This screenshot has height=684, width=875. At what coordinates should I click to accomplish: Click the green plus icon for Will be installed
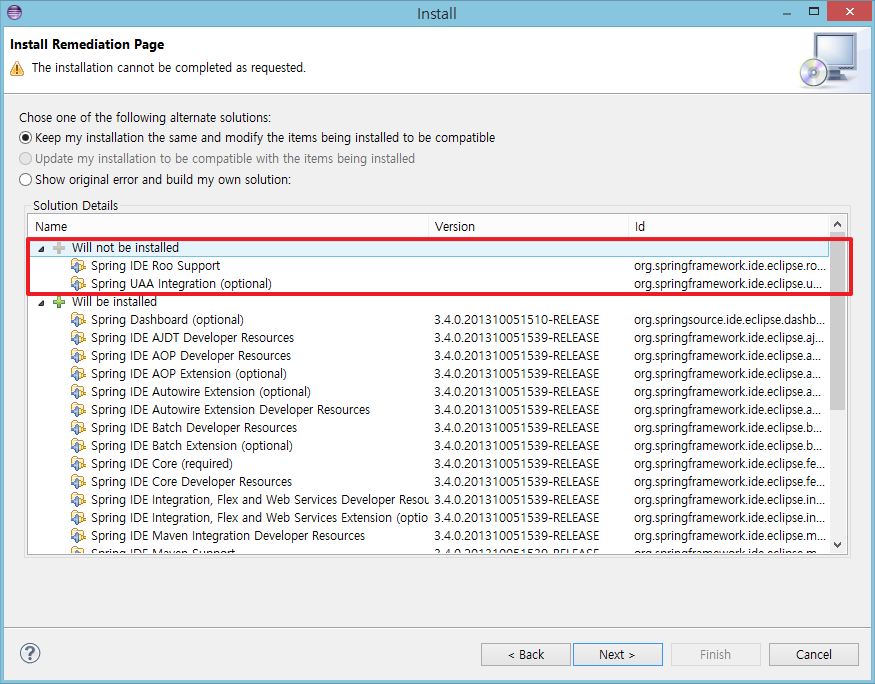pos(59,302)
